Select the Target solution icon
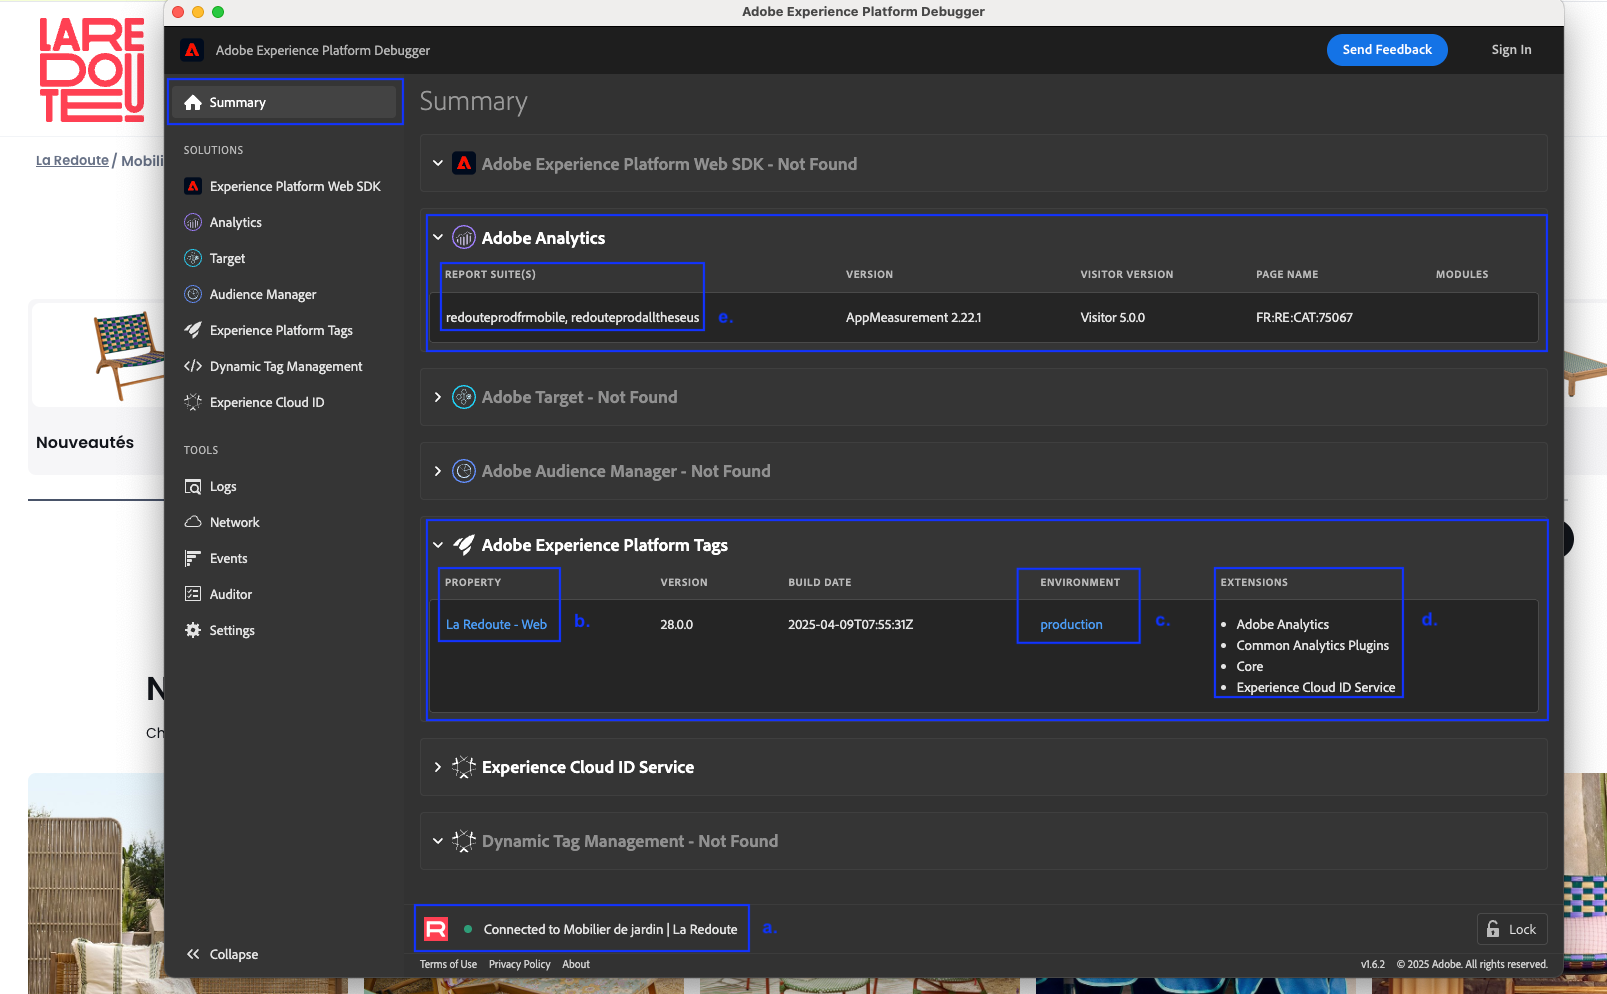Viewport: 1607px width, 994px height. click(193, 258)
